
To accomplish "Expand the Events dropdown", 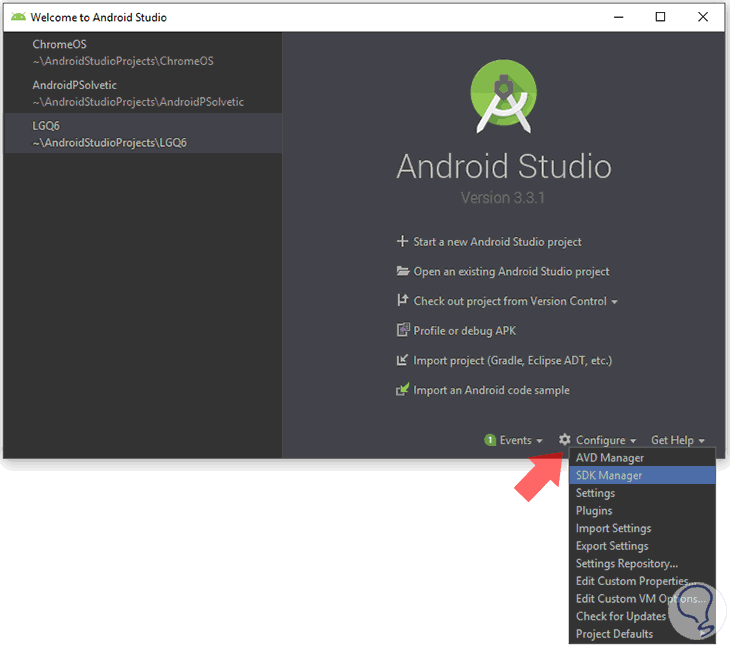I will tap(521, 440).
